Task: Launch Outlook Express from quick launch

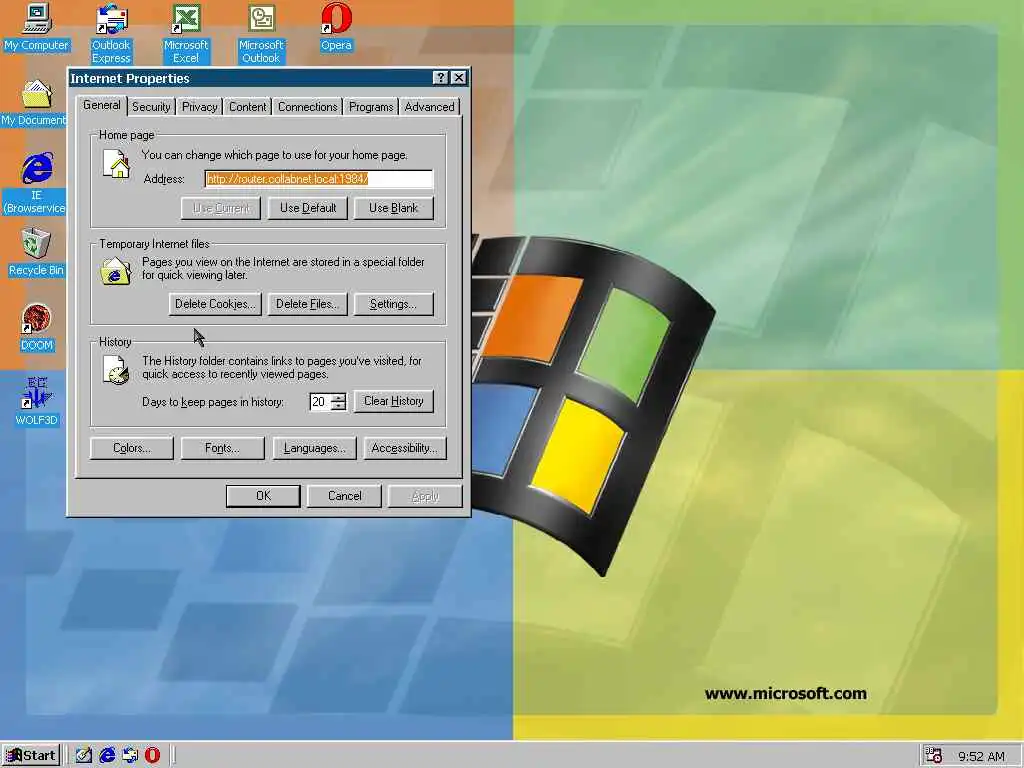Action: point(130,755)
